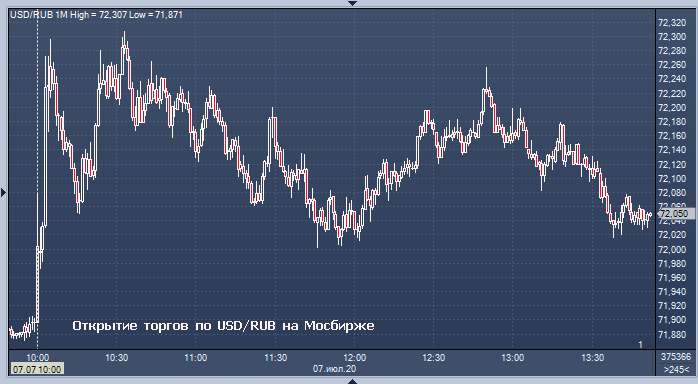Viewport: 698px width, 384px height.
Task: Click price level 72,300 on axis
Action: [x=672, y=36]
